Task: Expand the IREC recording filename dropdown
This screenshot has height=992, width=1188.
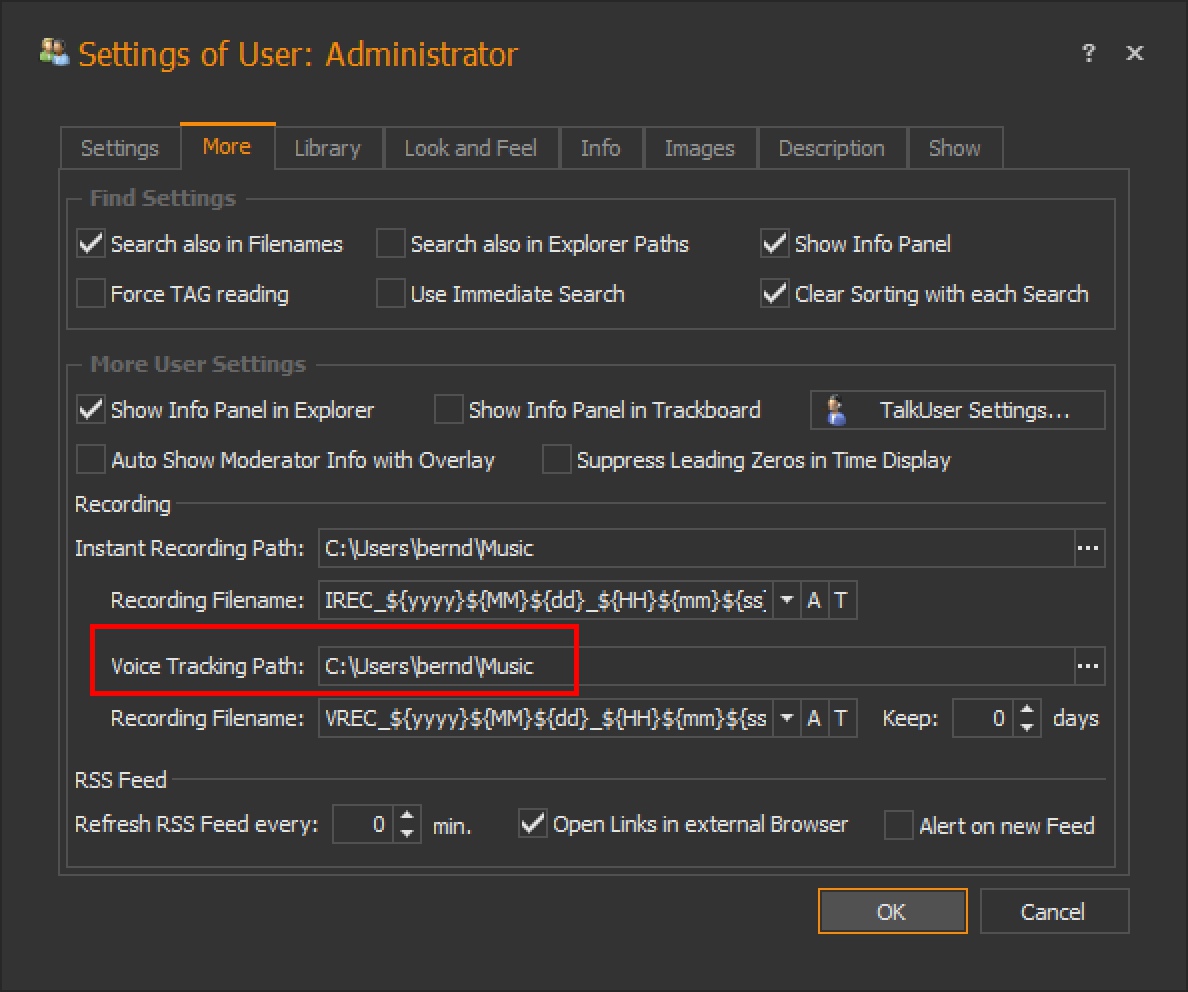Action: tap(786, 601)
